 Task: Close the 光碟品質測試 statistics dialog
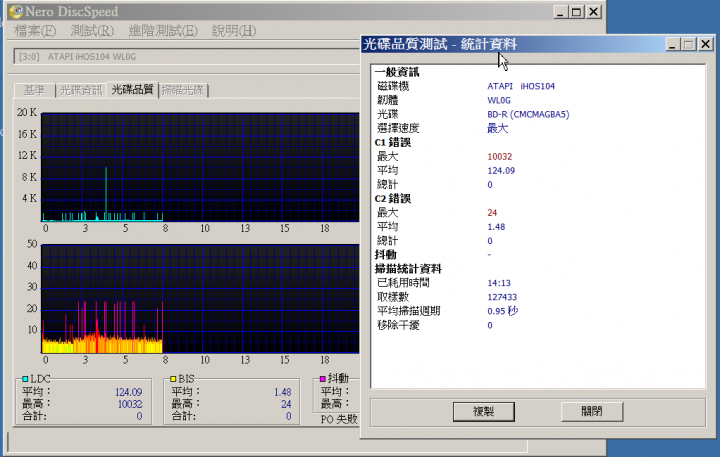(705, 44)
